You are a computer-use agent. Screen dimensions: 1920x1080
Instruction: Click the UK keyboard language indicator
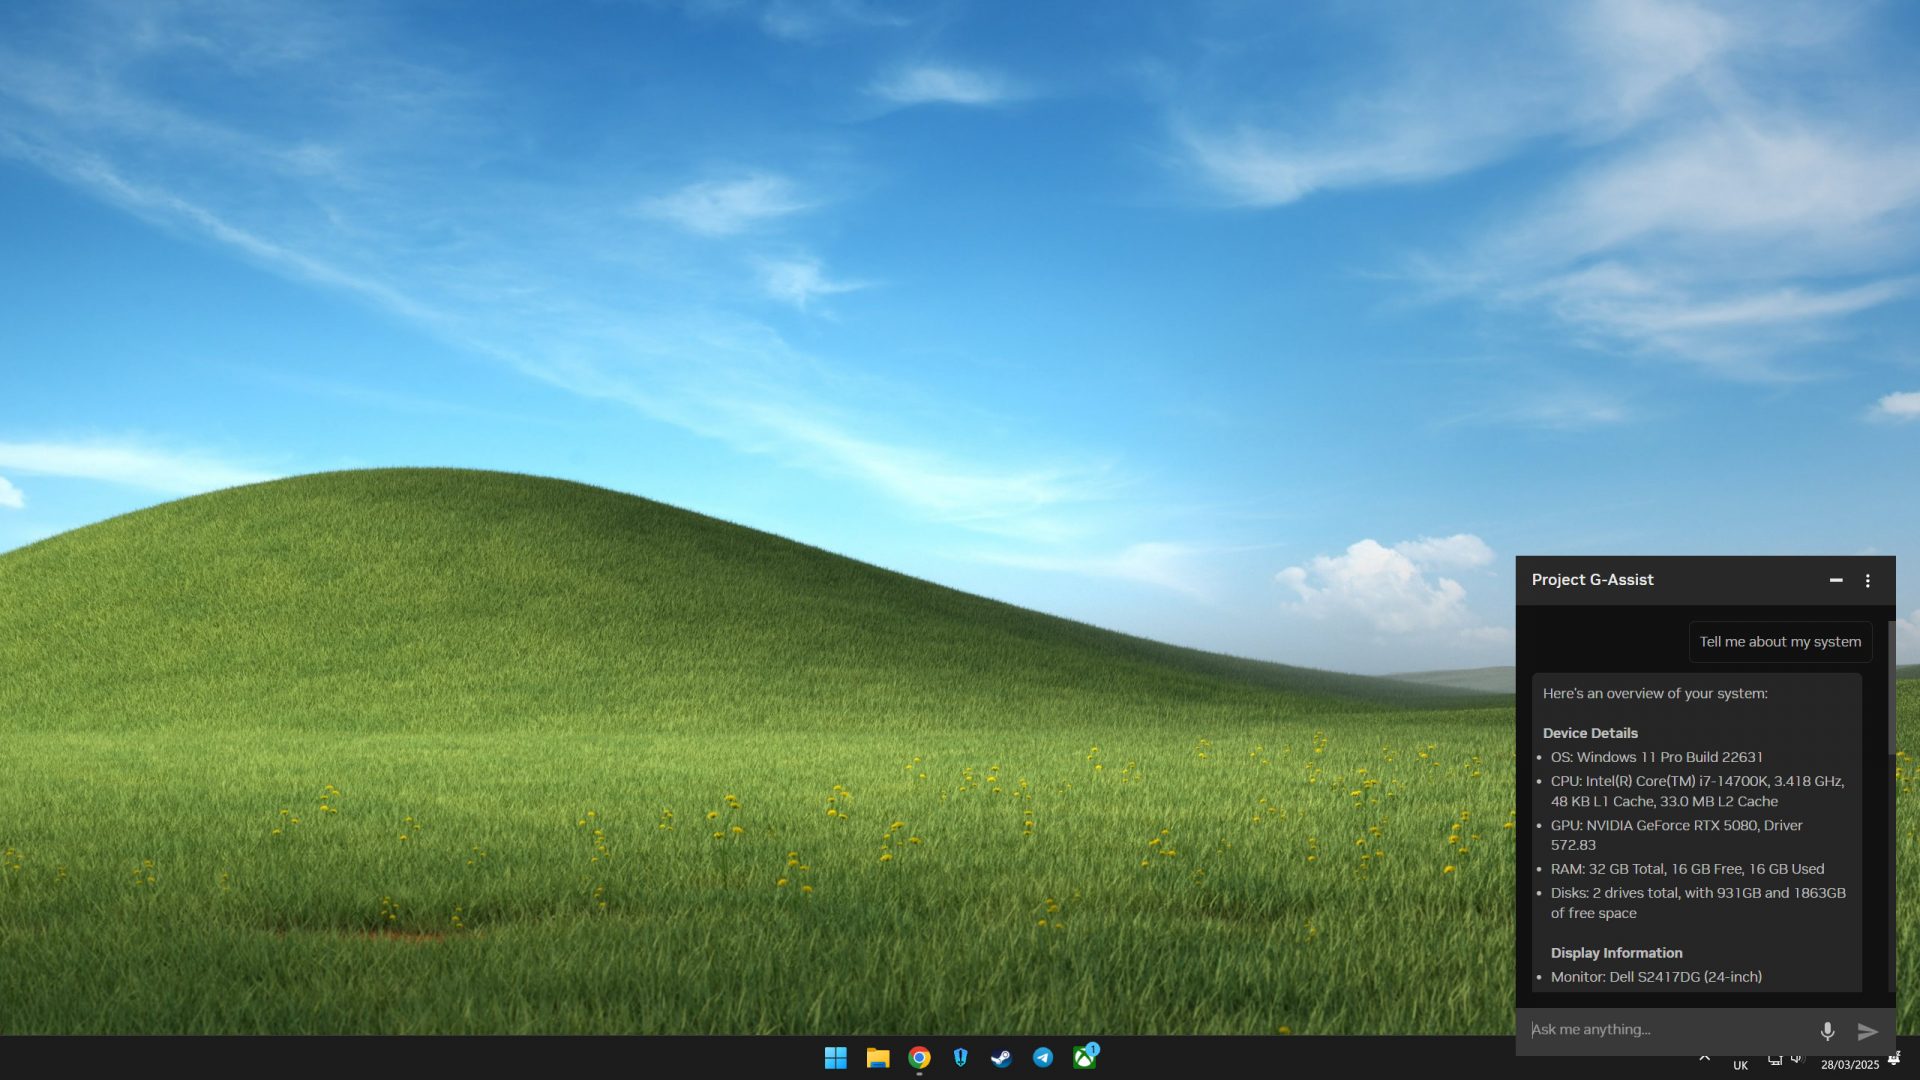coord(1740,1065)
